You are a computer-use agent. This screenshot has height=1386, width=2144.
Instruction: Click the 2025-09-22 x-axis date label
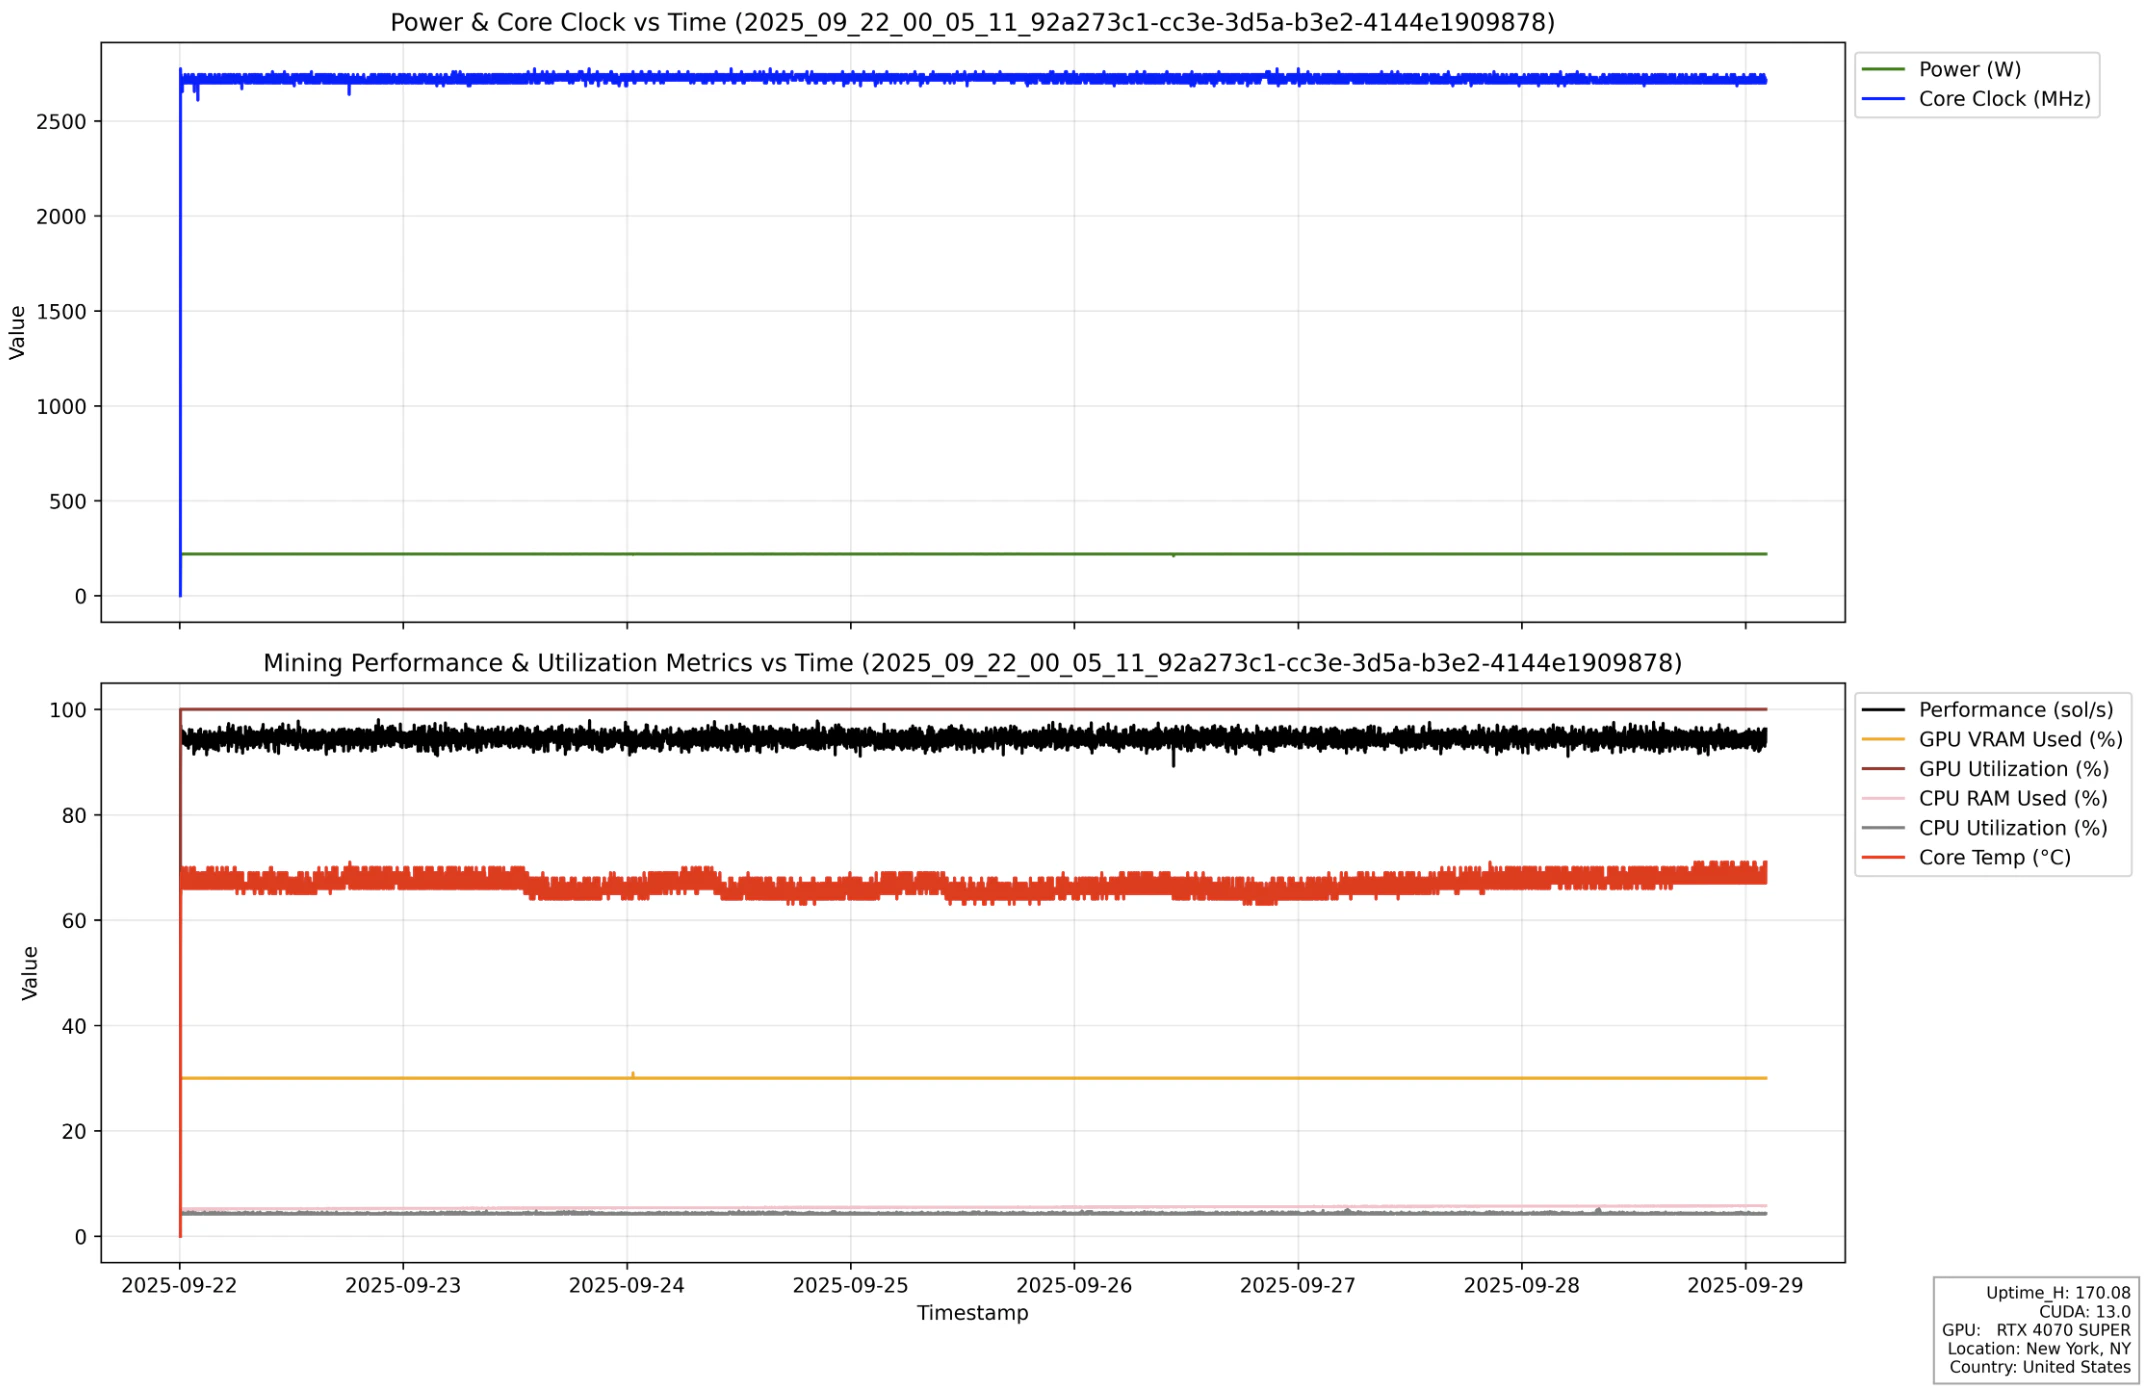point(179,1286)
